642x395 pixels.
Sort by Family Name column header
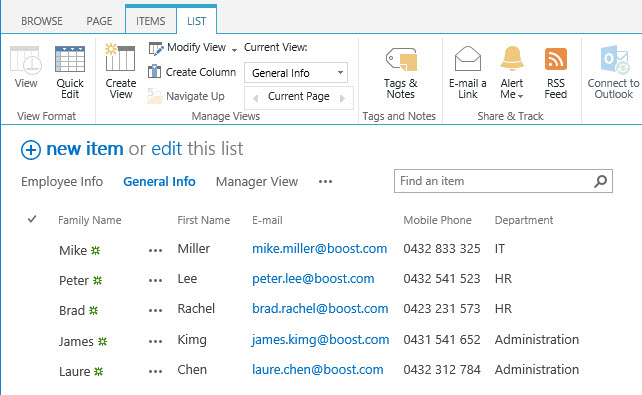pyautogui.click(x=90, y=220)
